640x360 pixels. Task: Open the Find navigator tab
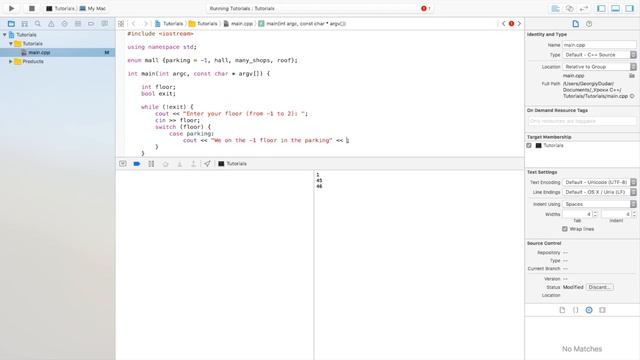(38, 24)
